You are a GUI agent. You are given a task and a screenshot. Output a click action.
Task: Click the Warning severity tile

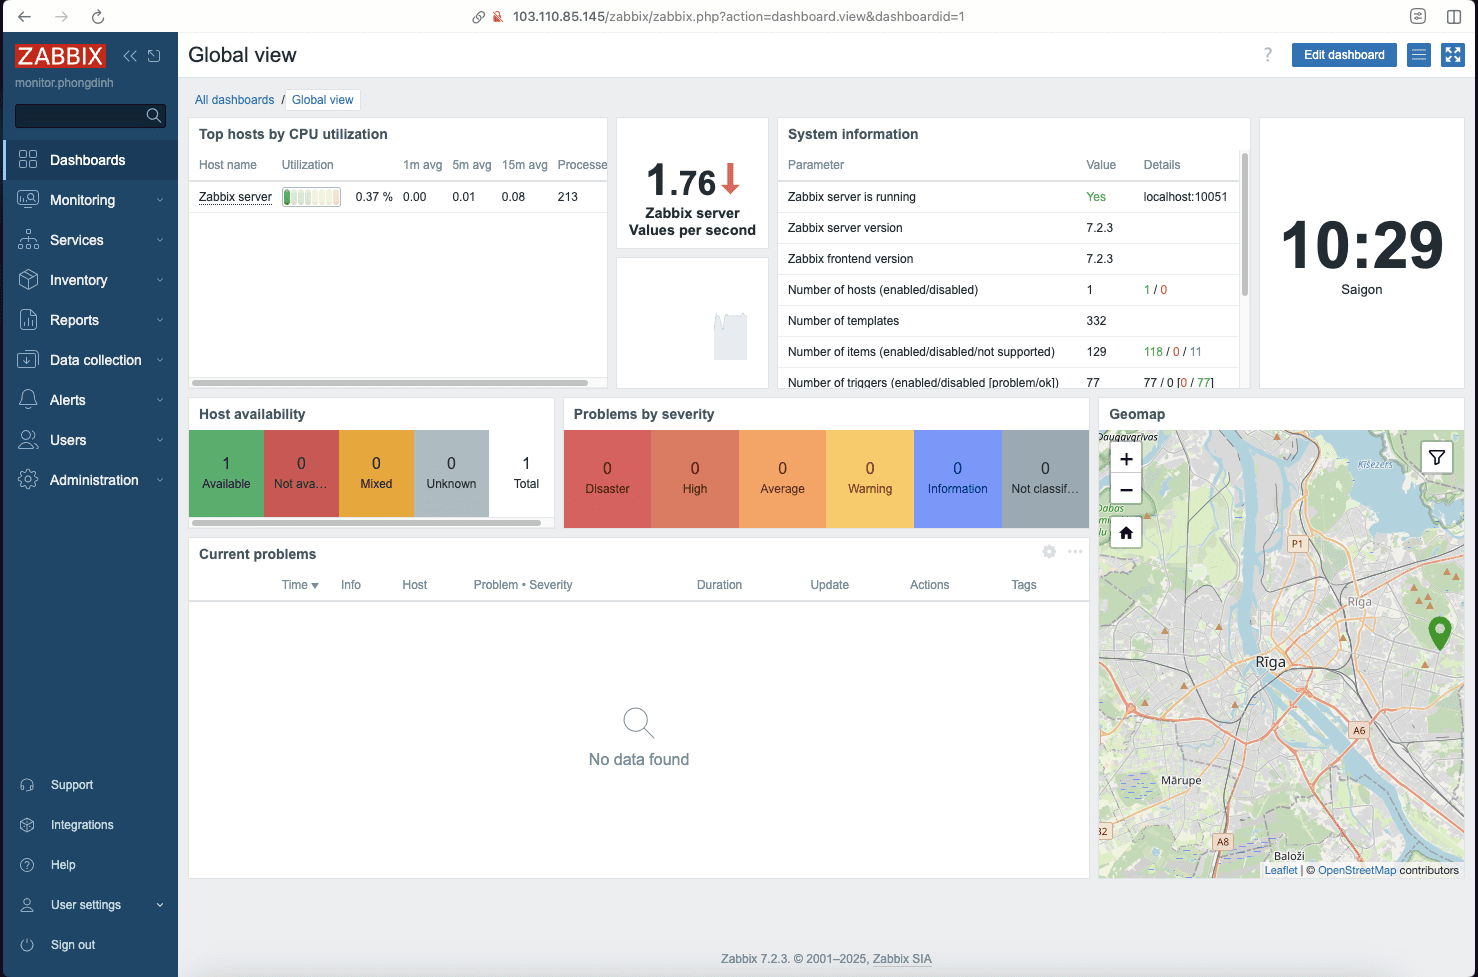[x=870, y=479]
